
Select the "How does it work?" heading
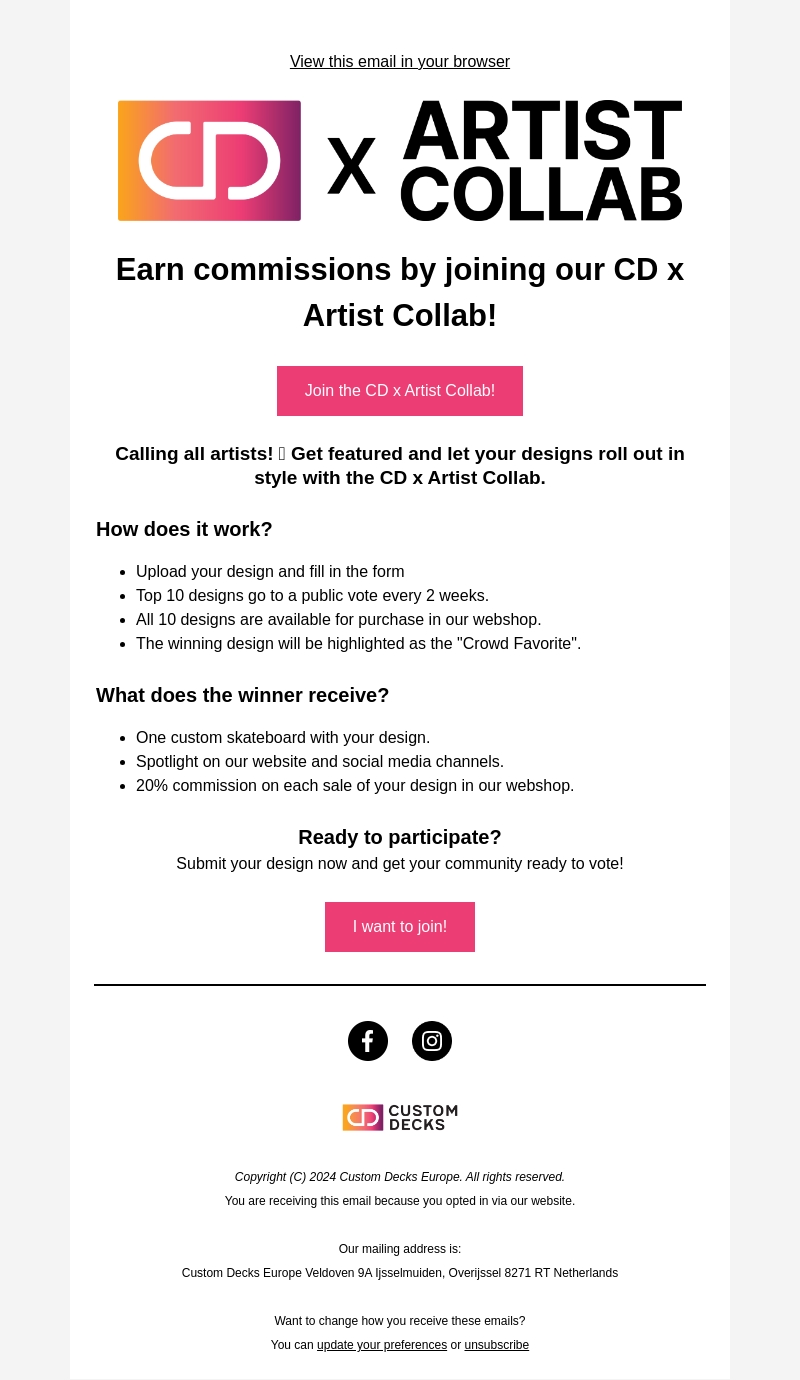click(x=184, y=529)
